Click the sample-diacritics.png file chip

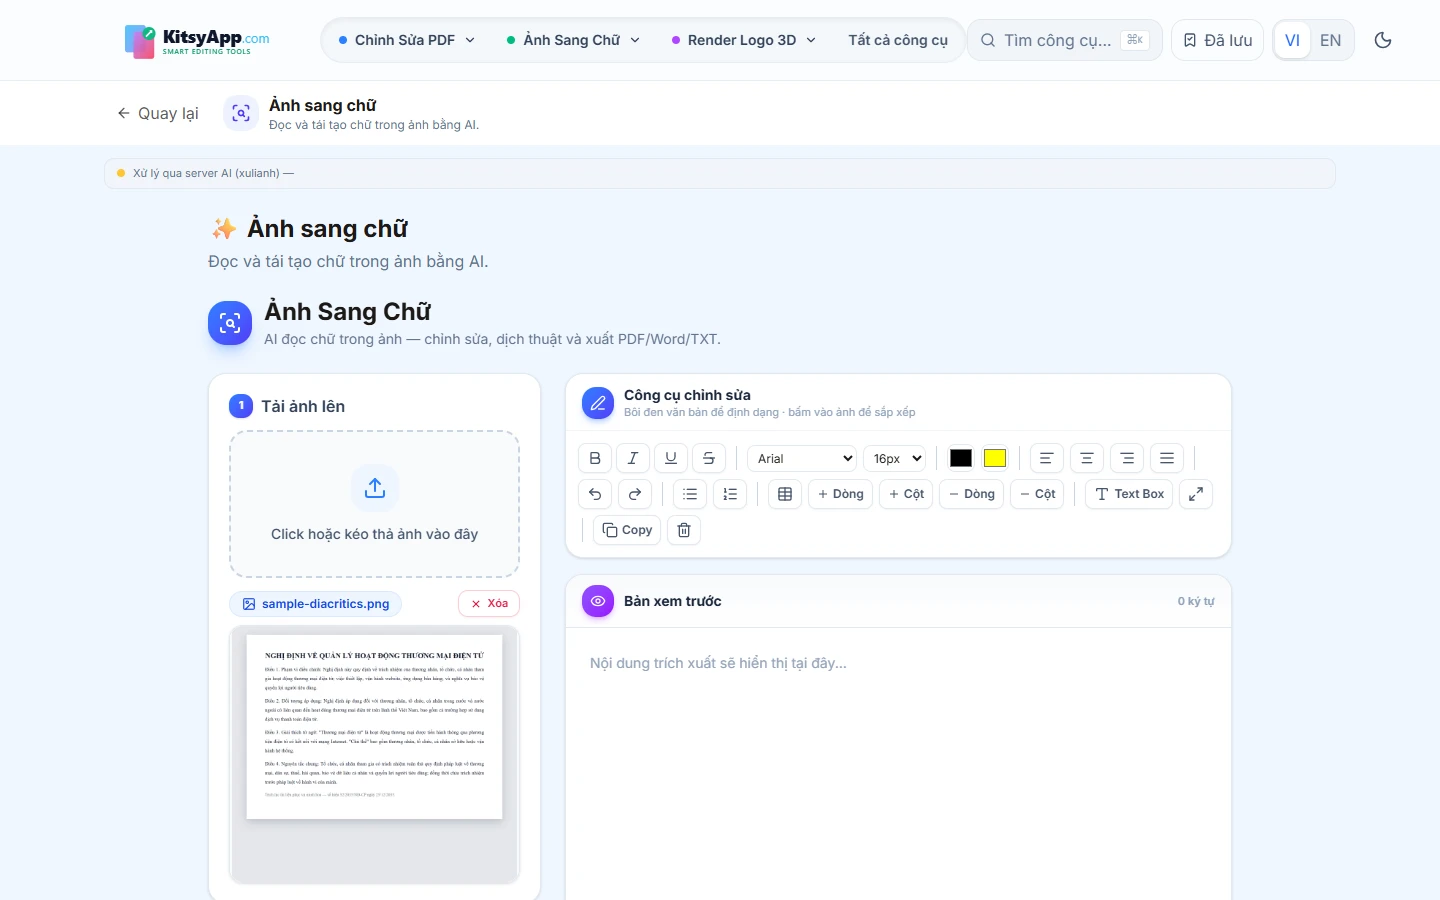316,604
